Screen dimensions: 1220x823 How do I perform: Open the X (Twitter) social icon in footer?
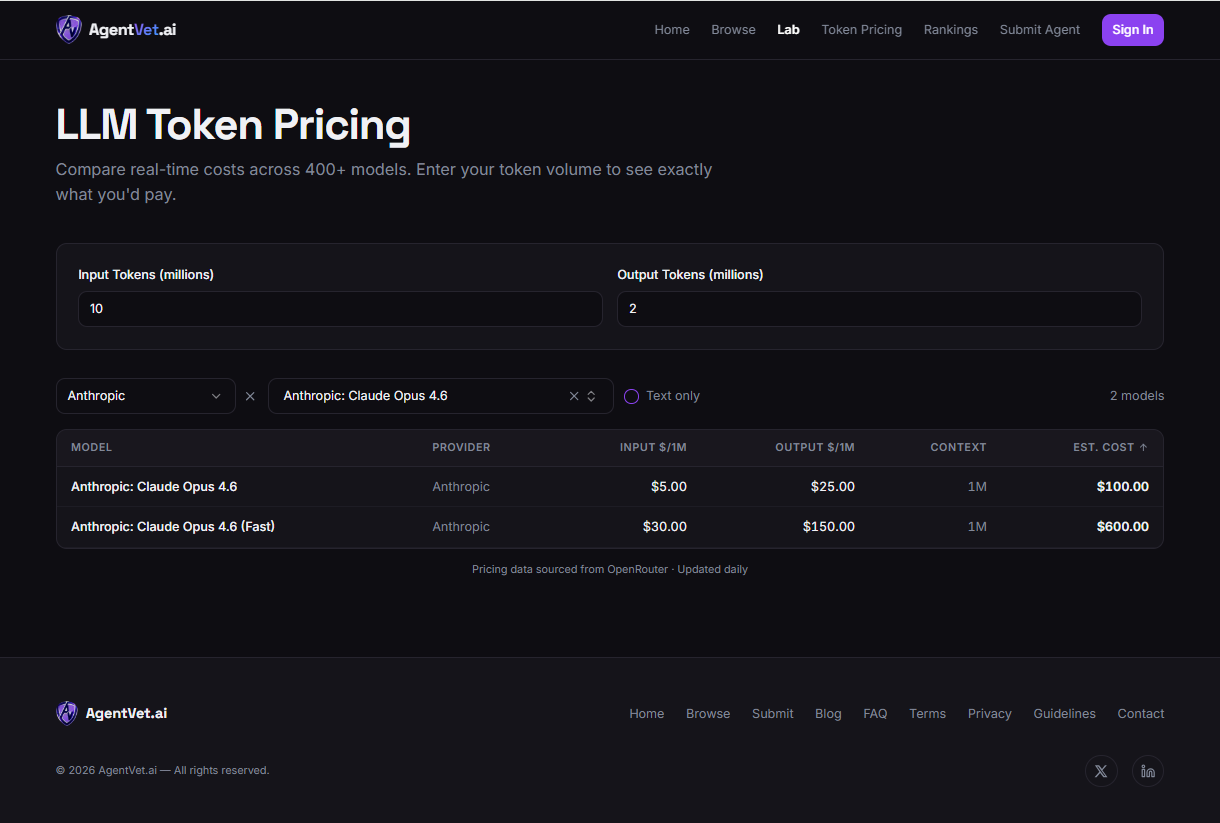pyautogui.click(x=1101, y=771)
